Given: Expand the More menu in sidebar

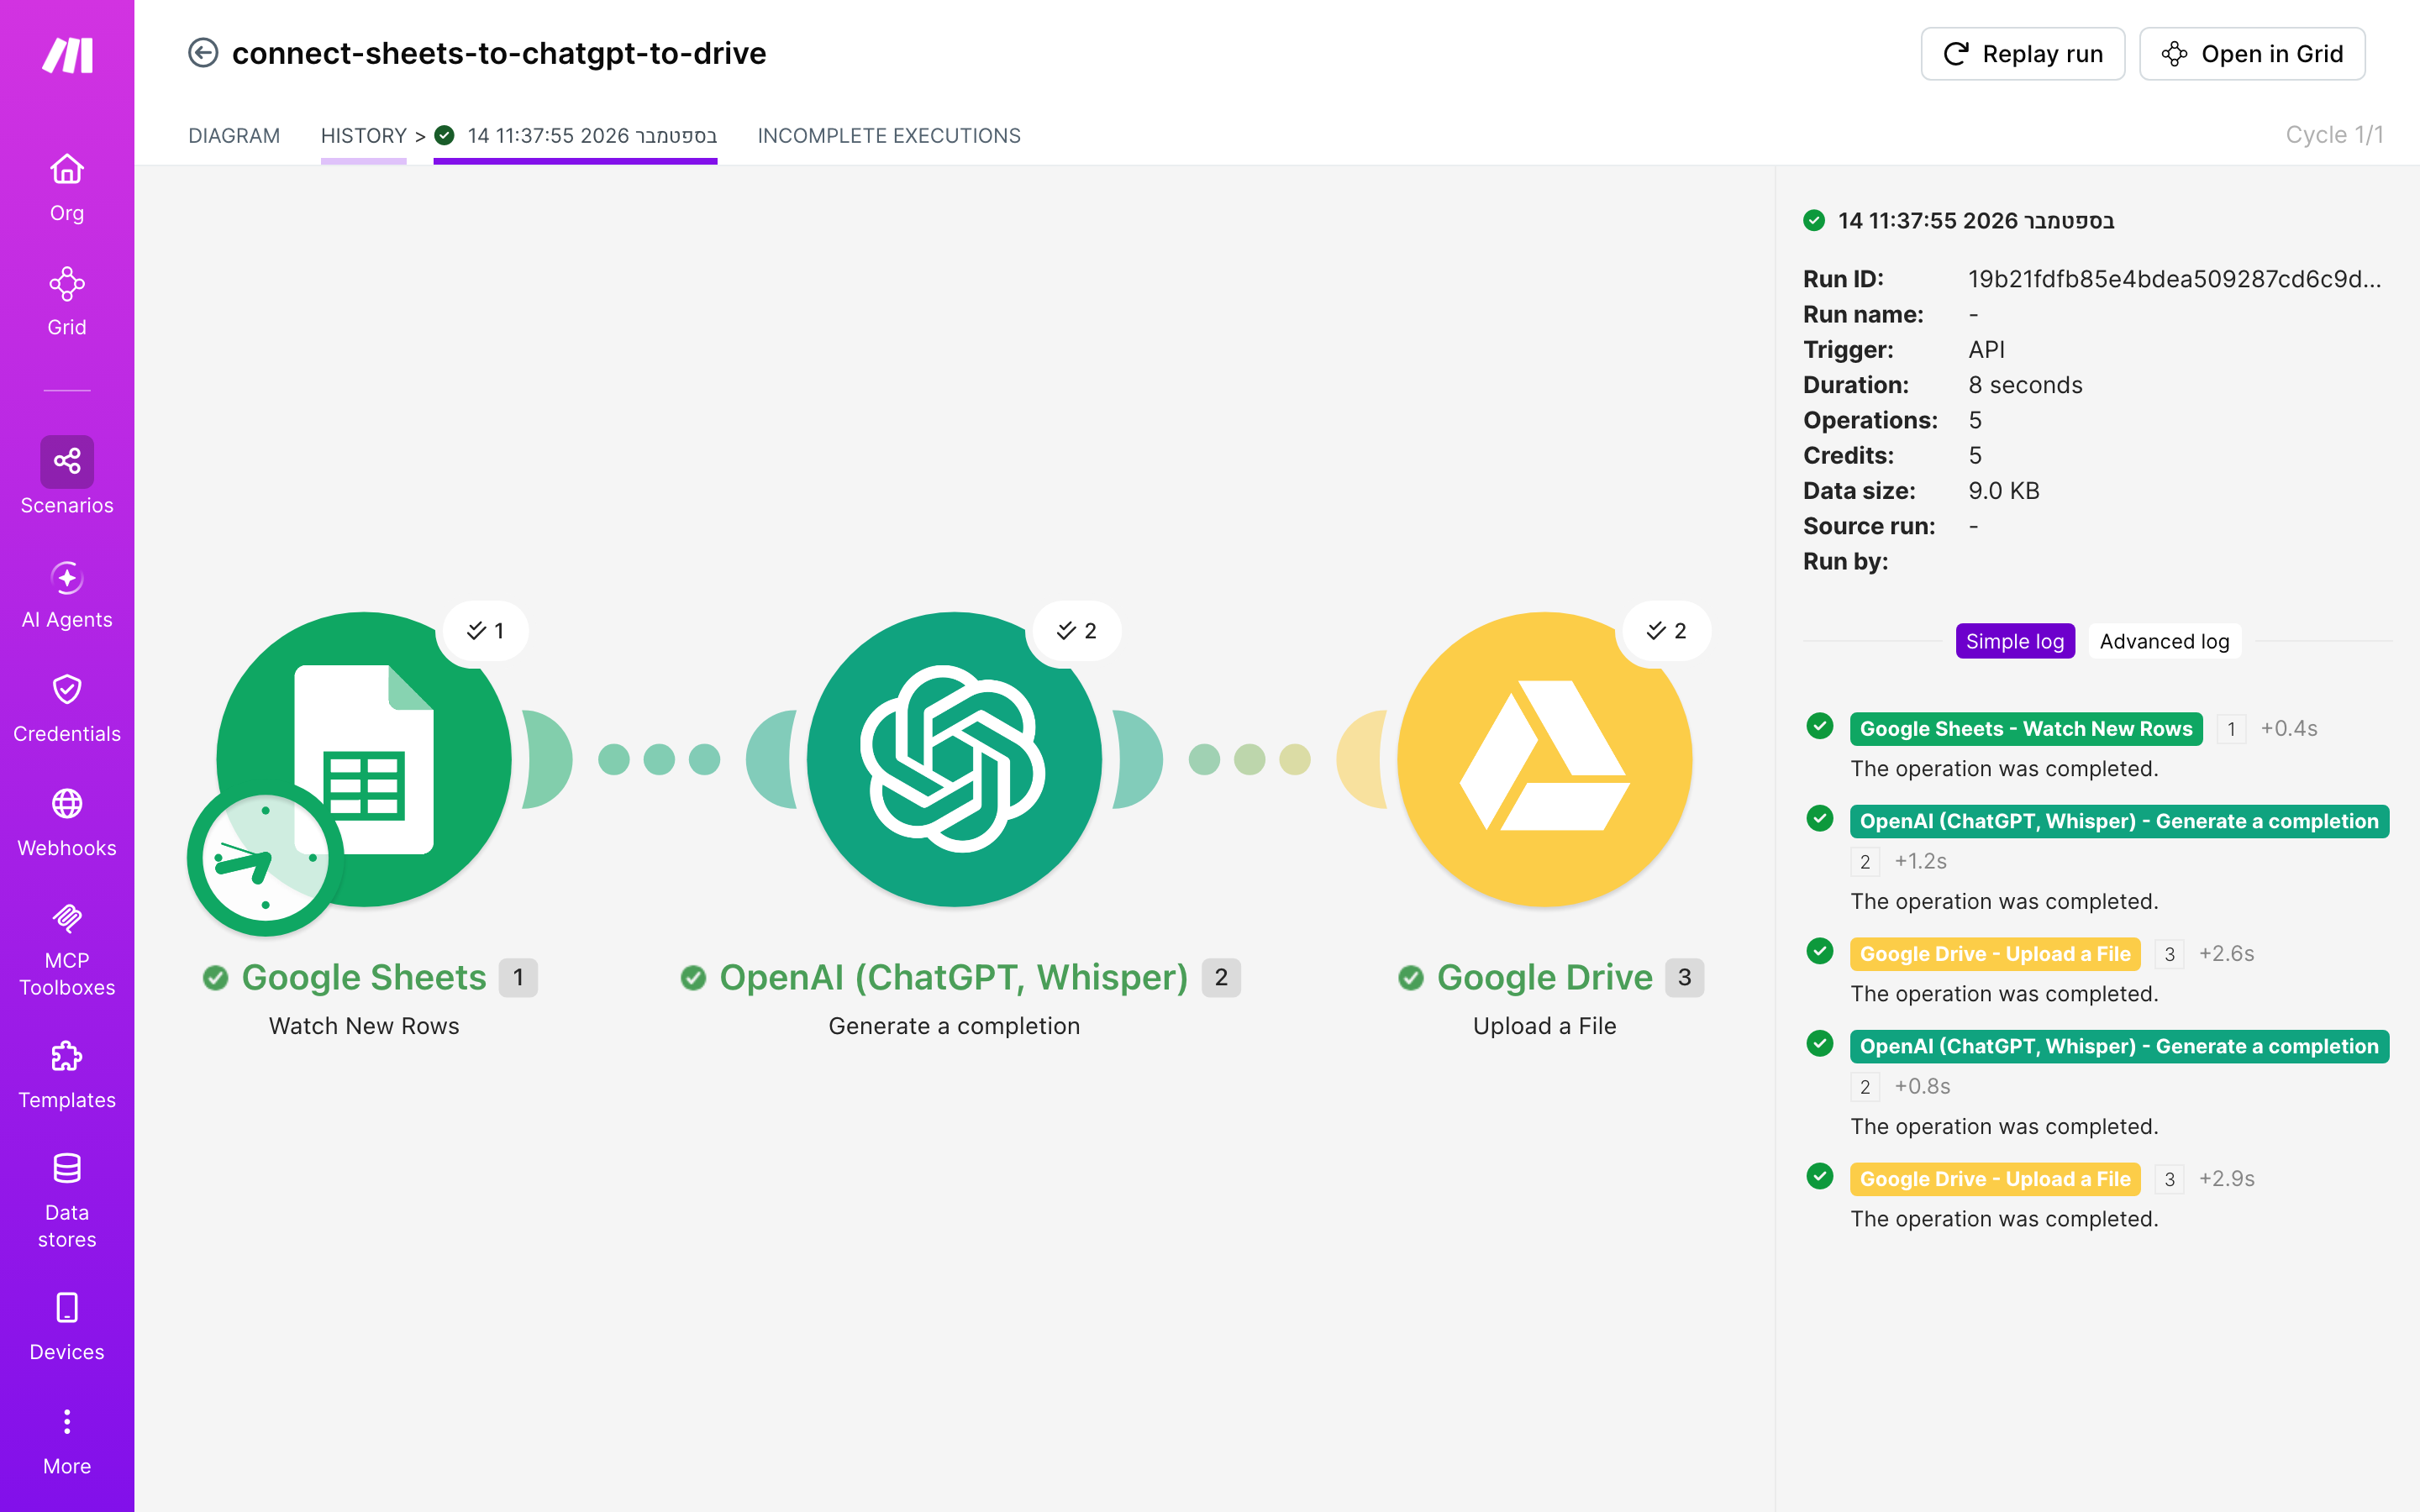Looking at the screenshot, I should 67,1442.
